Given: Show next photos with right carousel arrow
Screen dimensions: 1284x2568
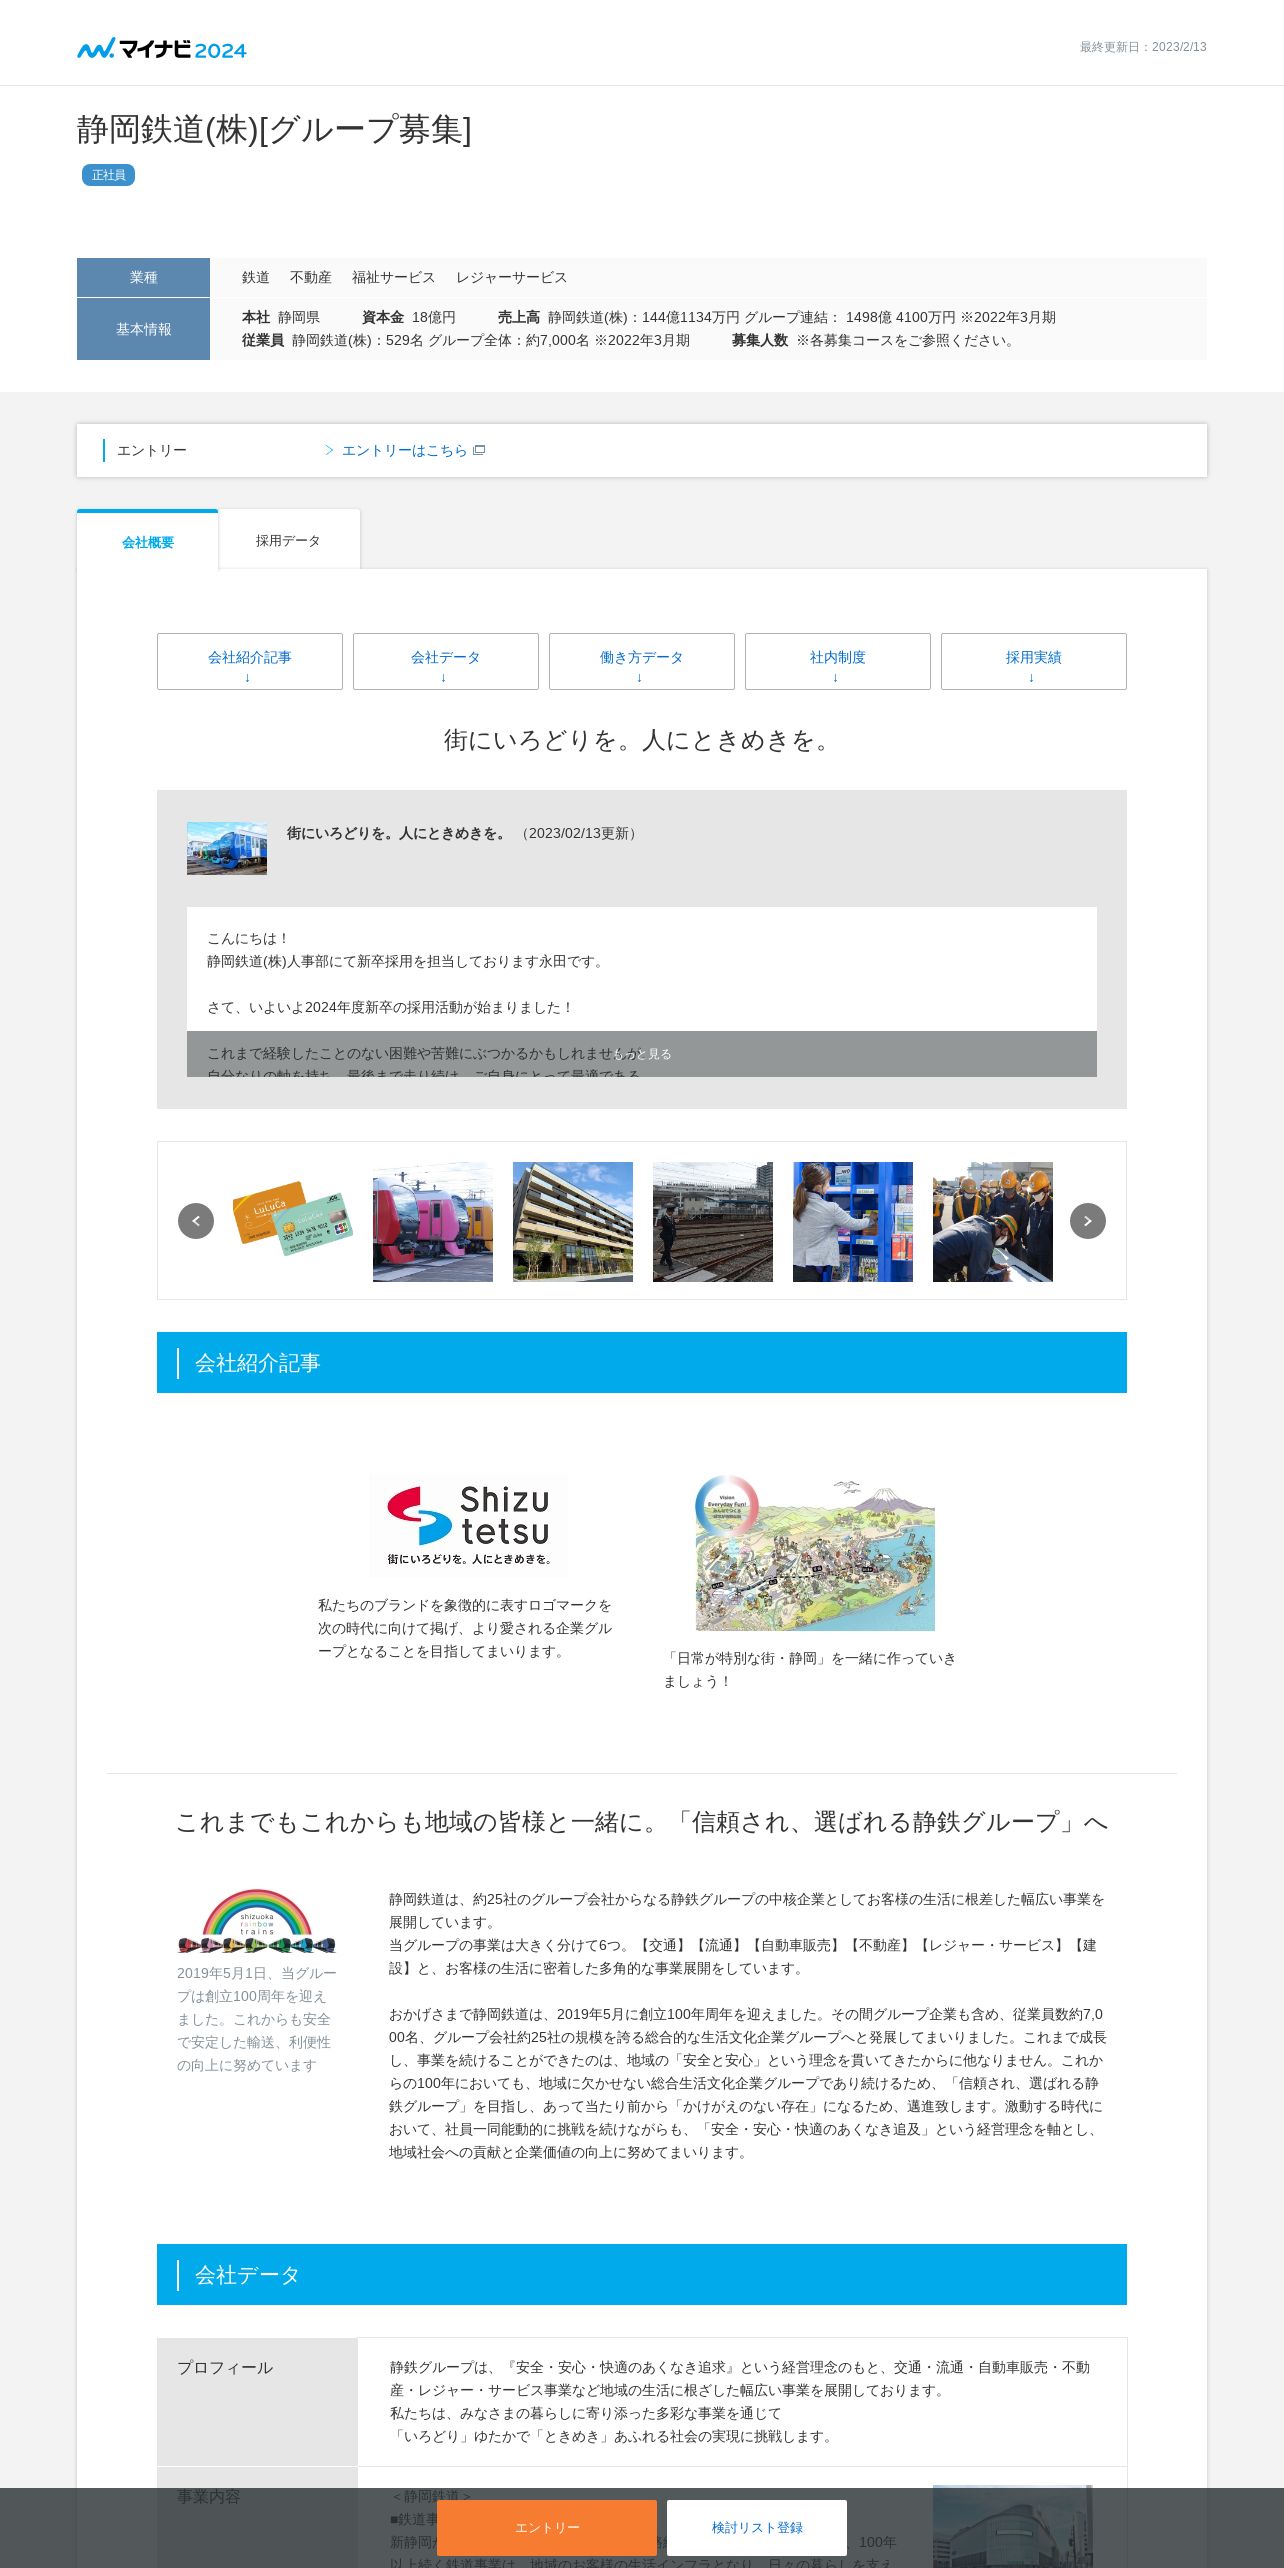Looking at the screenshot, I should pyautogui.click(x=1088, y=1221).
